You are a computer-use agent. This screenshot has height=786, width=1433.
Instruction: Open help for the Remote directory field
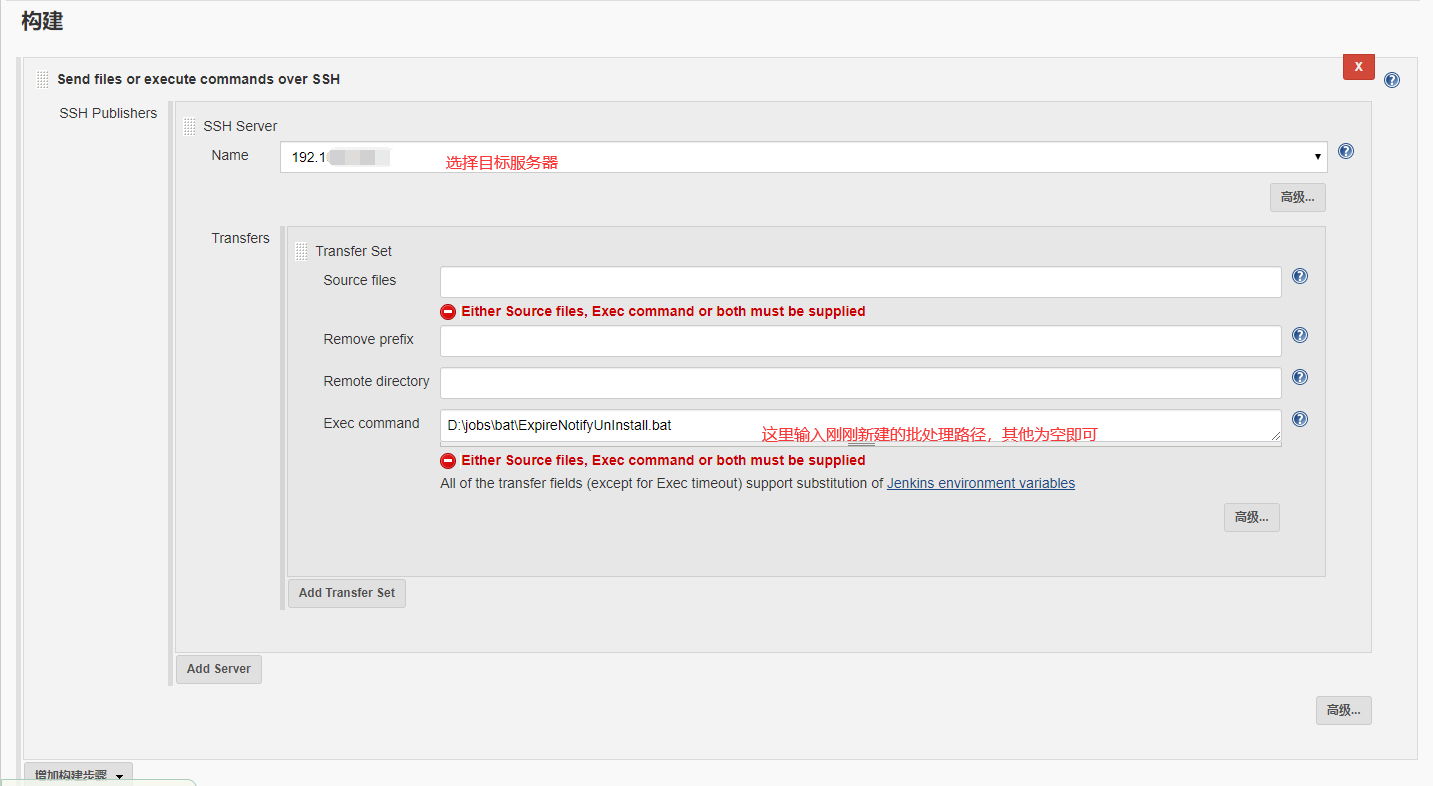pos(1299,377)
